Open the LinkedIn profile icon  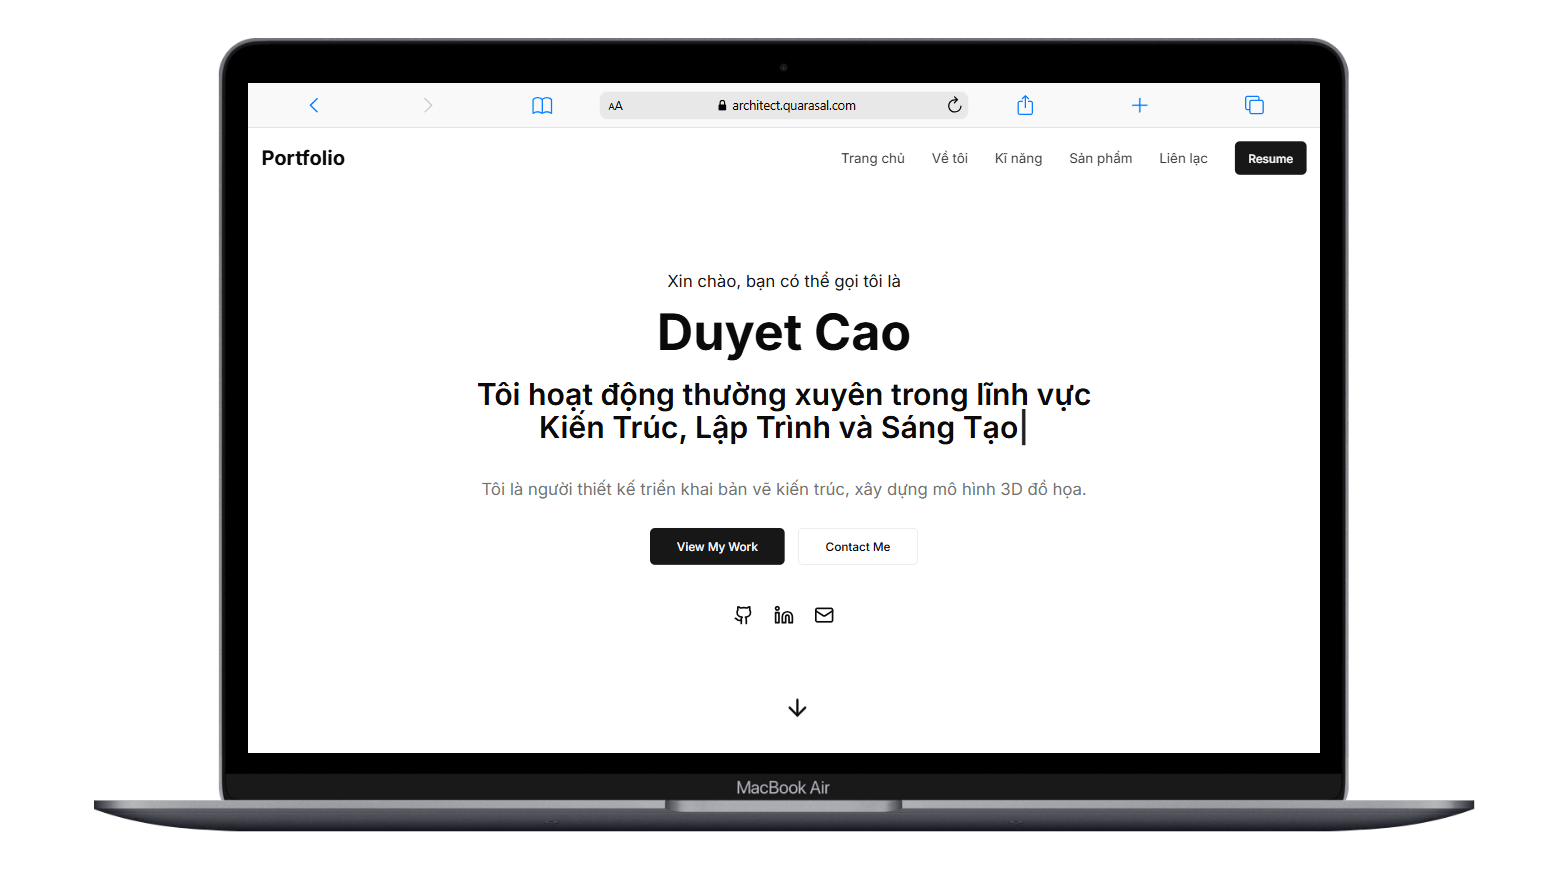coord(784,615)
